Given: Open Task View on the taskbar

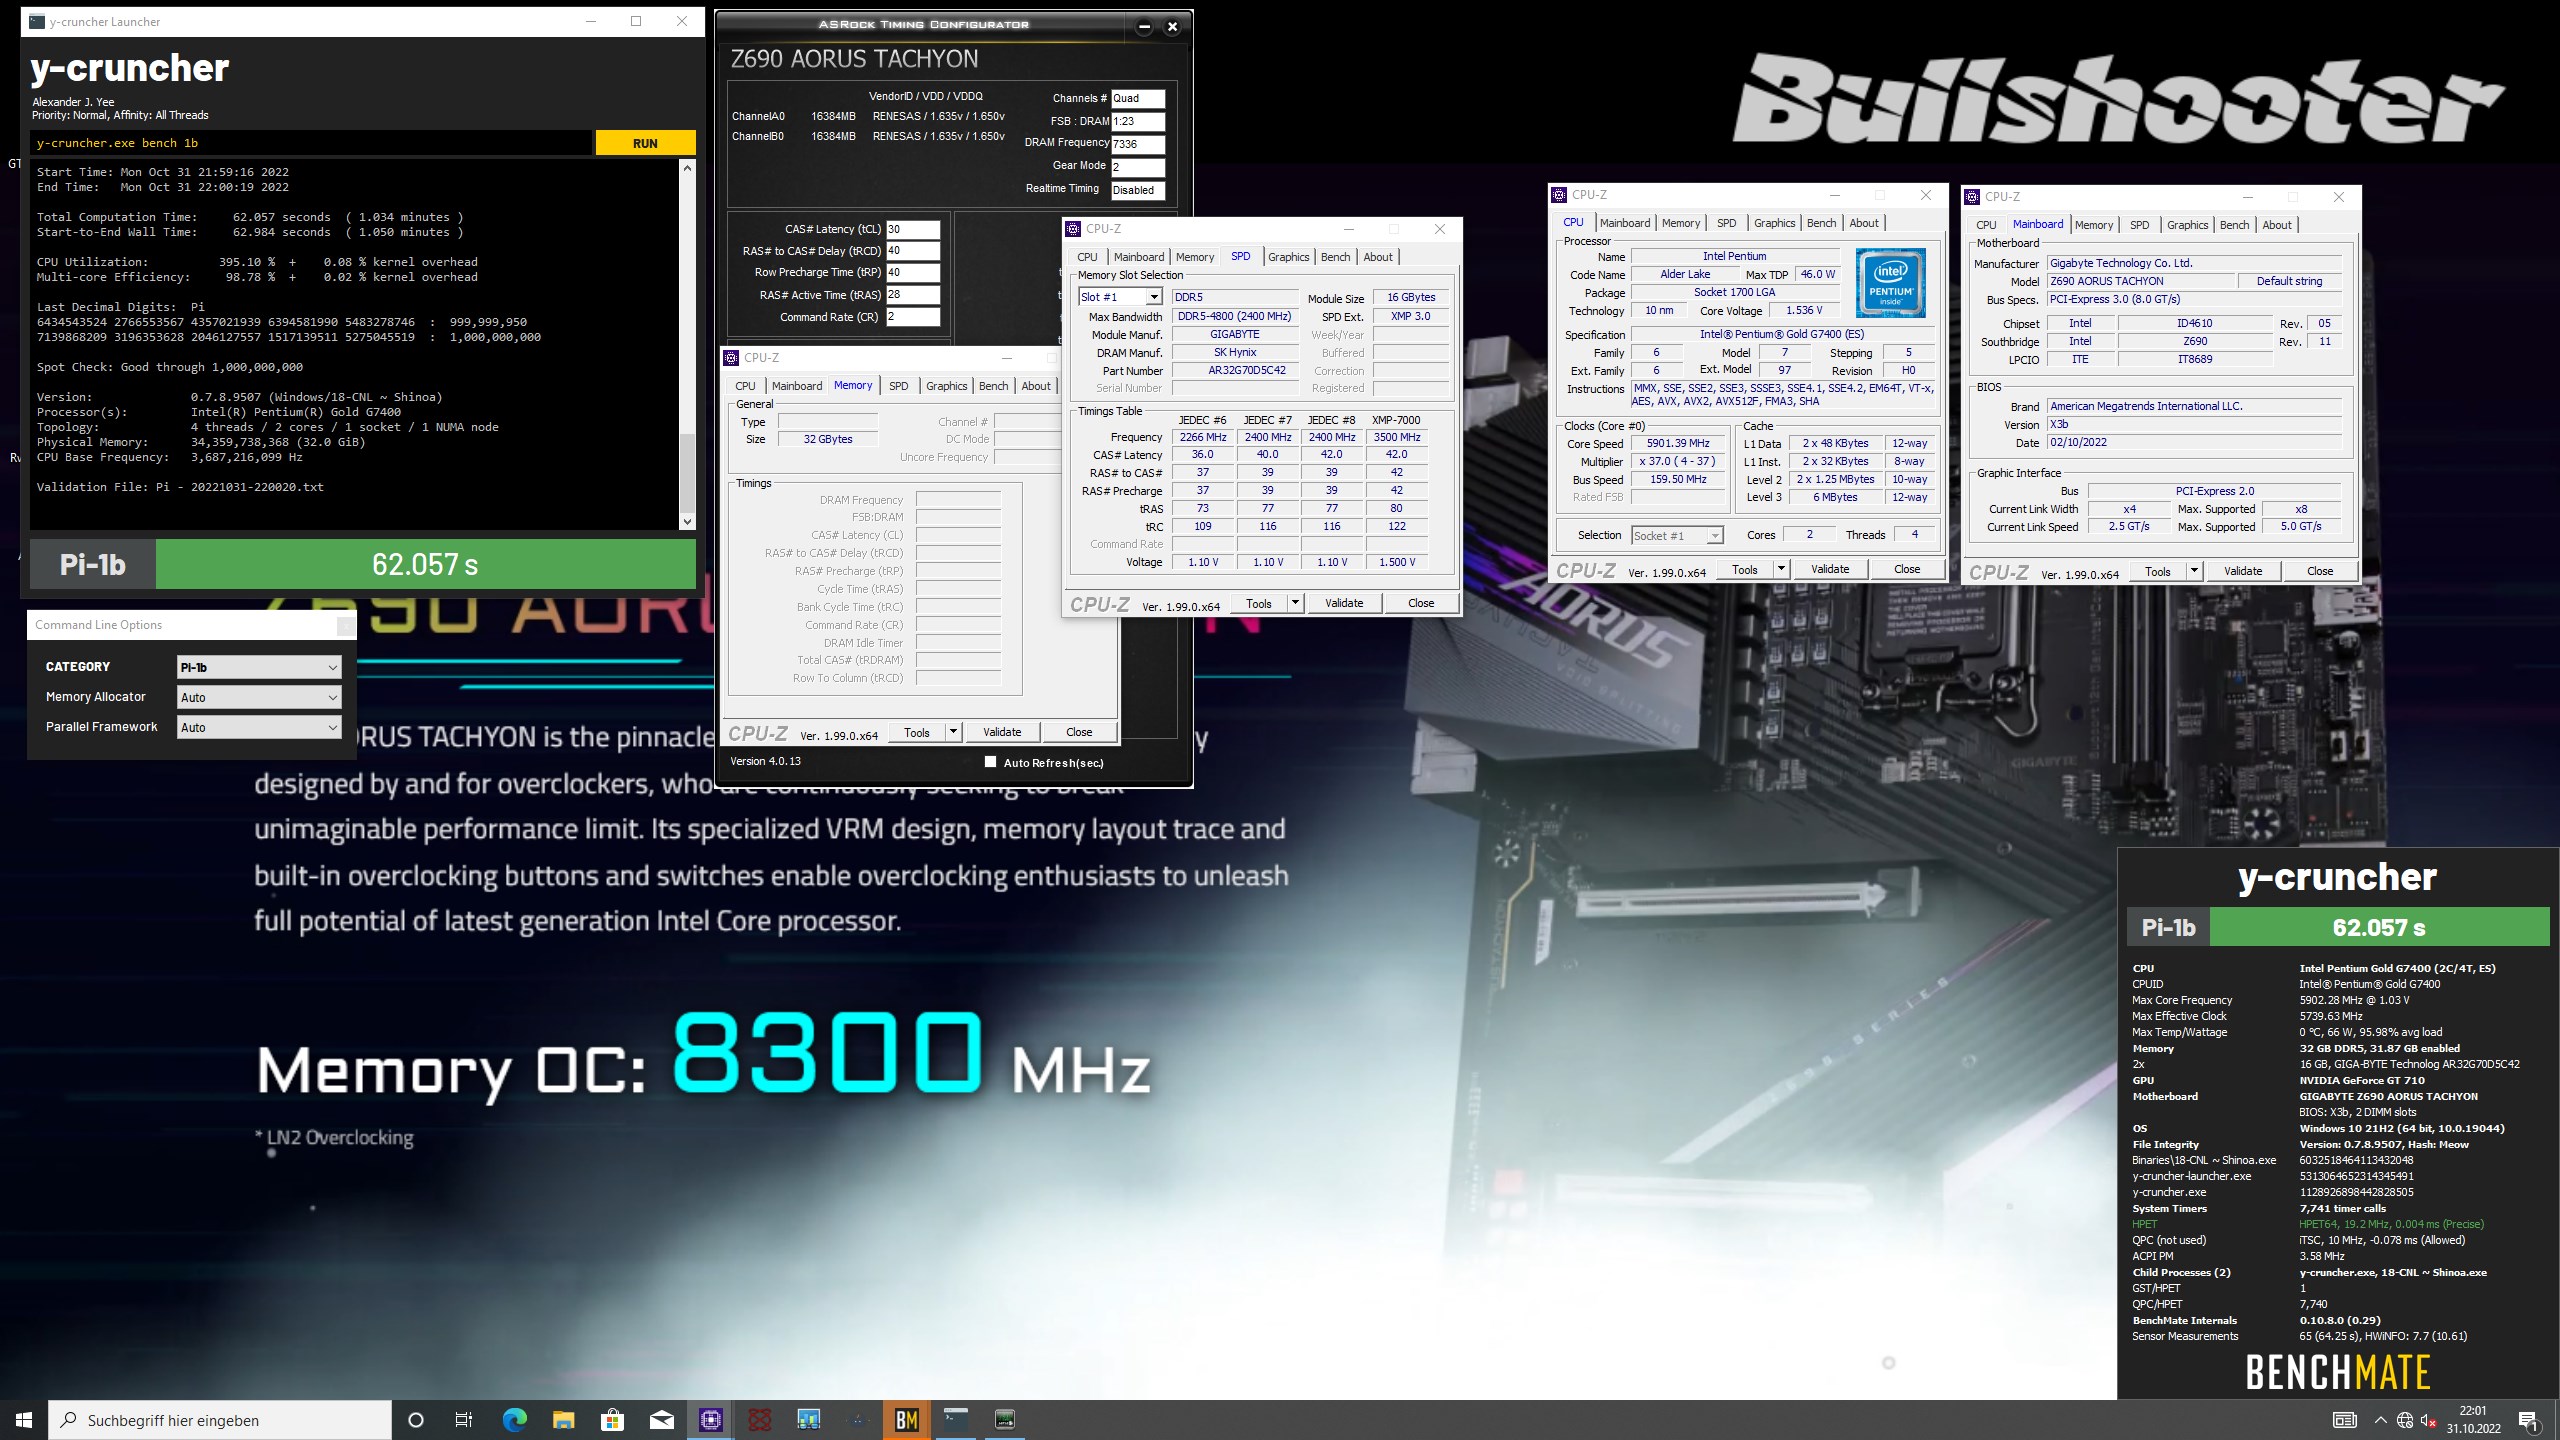Looking at the screenshot, I should [464, 1420].
